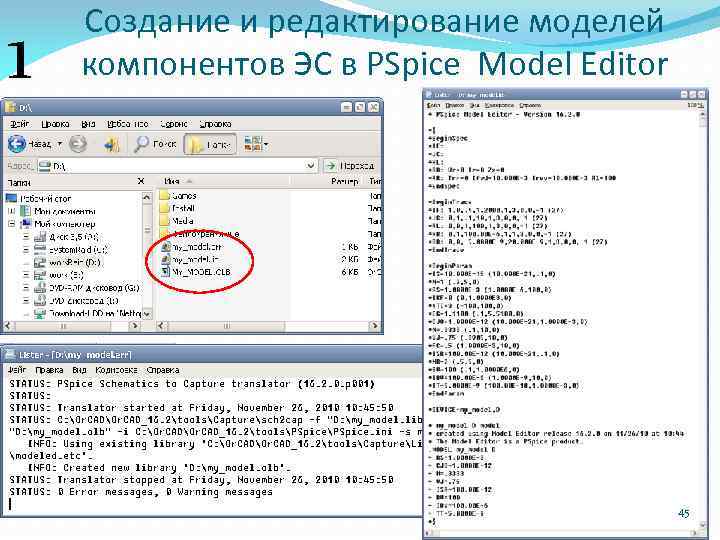Click the '0 Error messages, 0 Warning messages' line
The width and height of the screenshot is (720, 540).
point(141,492)
